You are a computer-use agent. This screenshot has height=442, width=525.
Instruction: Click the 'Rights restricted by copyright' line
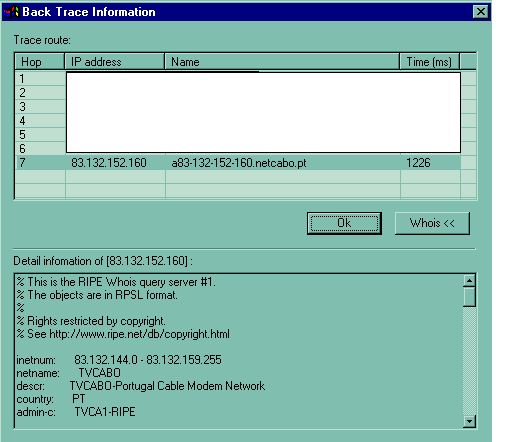click(x=91, y=321)
